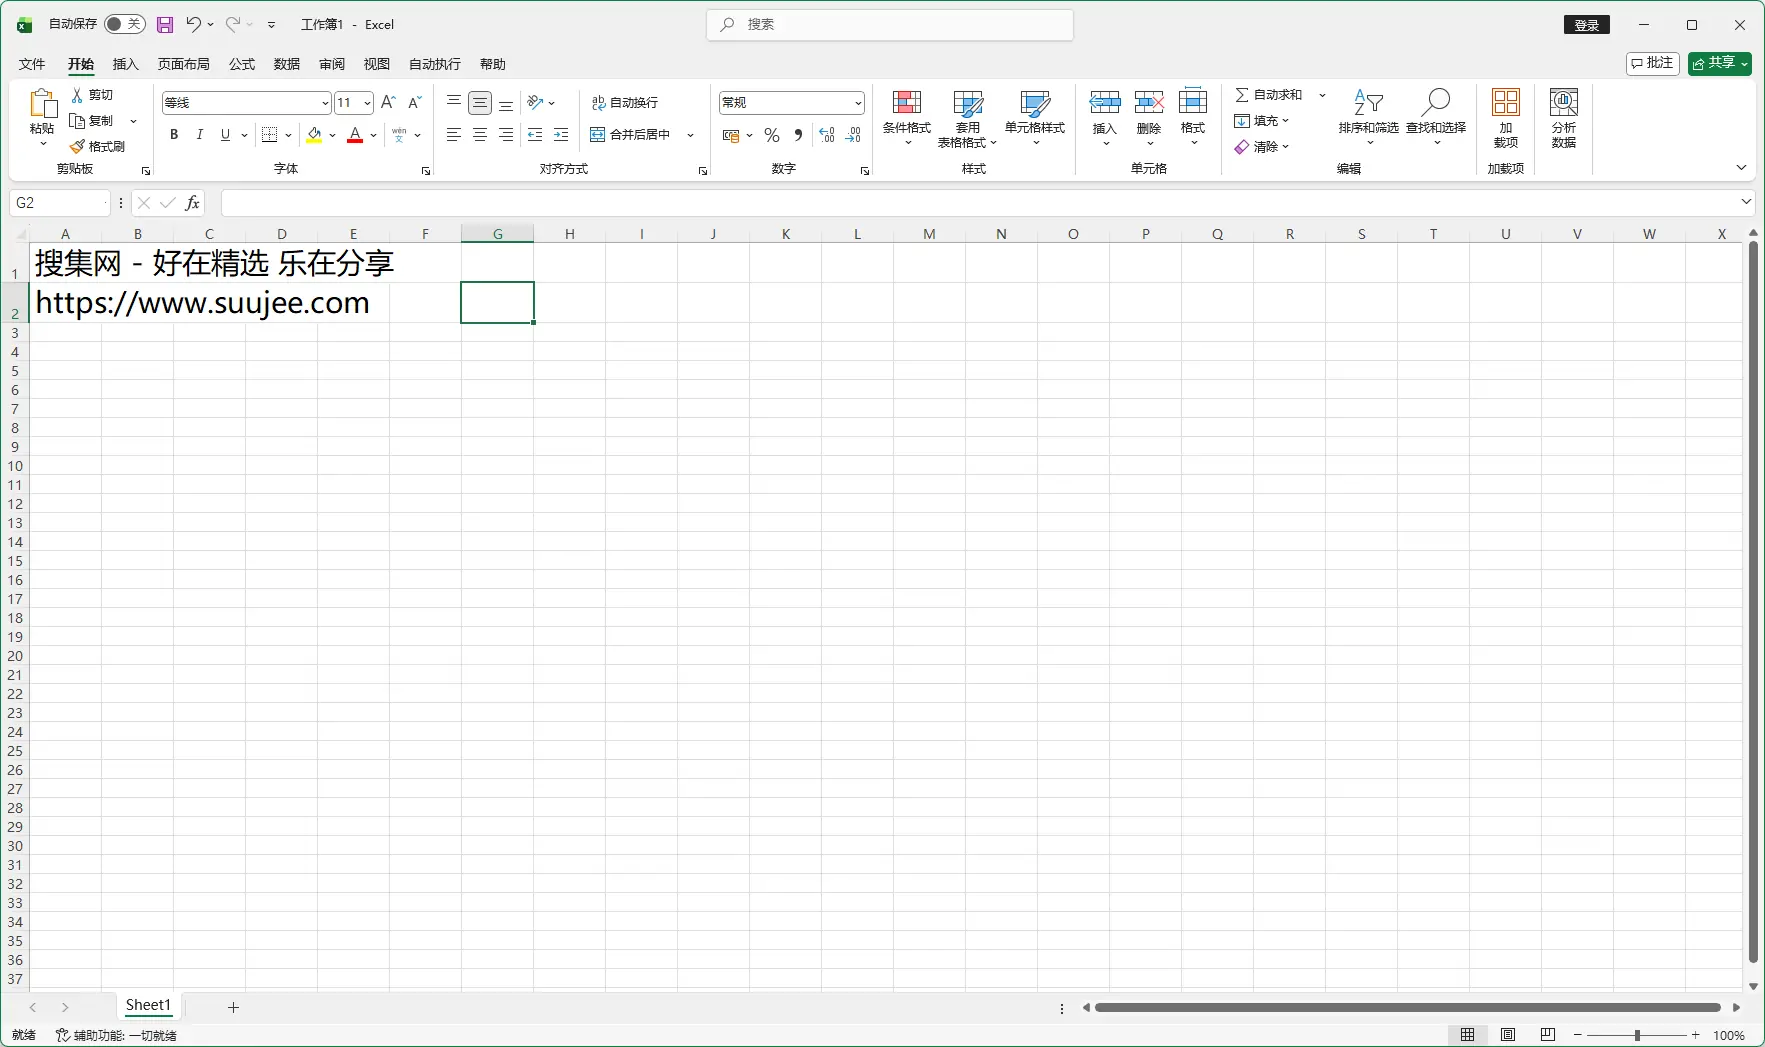Open the font size dropdown
This screenshot has width=1765, height=1047.
[367, 103]
